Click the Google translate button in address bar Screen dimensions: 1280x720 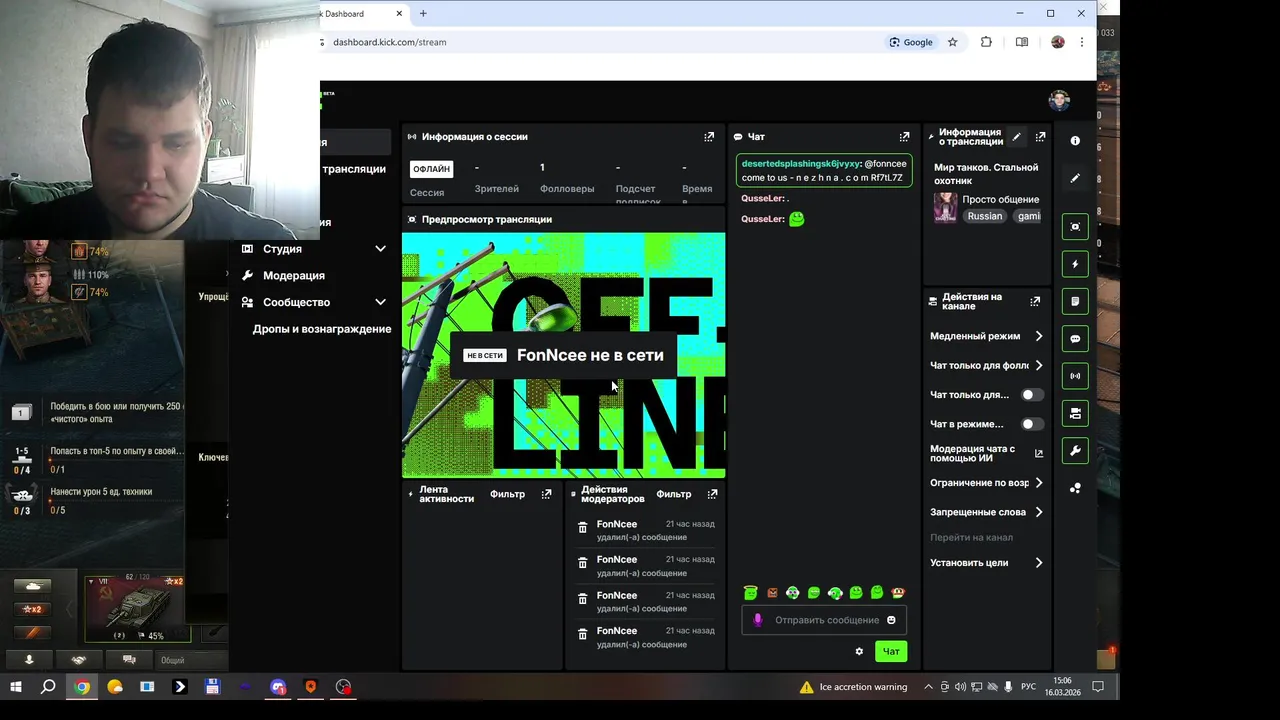tap(911, 42)
